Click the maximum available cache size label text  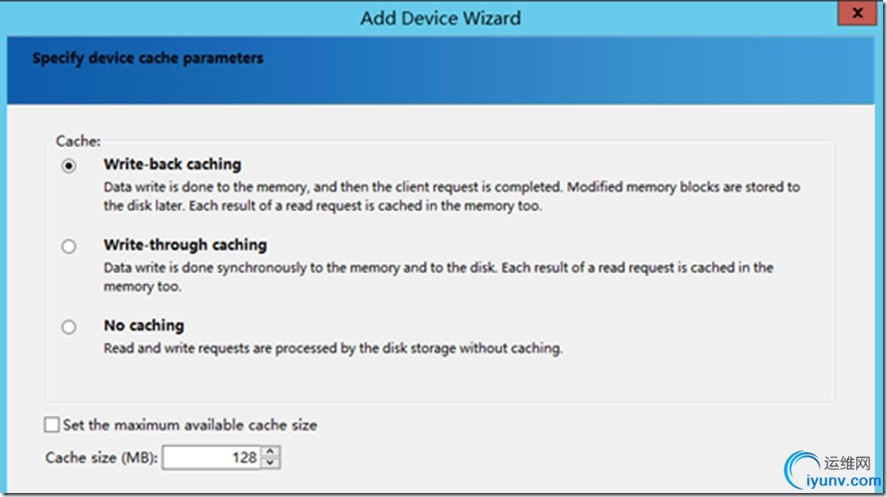[190, 425]
